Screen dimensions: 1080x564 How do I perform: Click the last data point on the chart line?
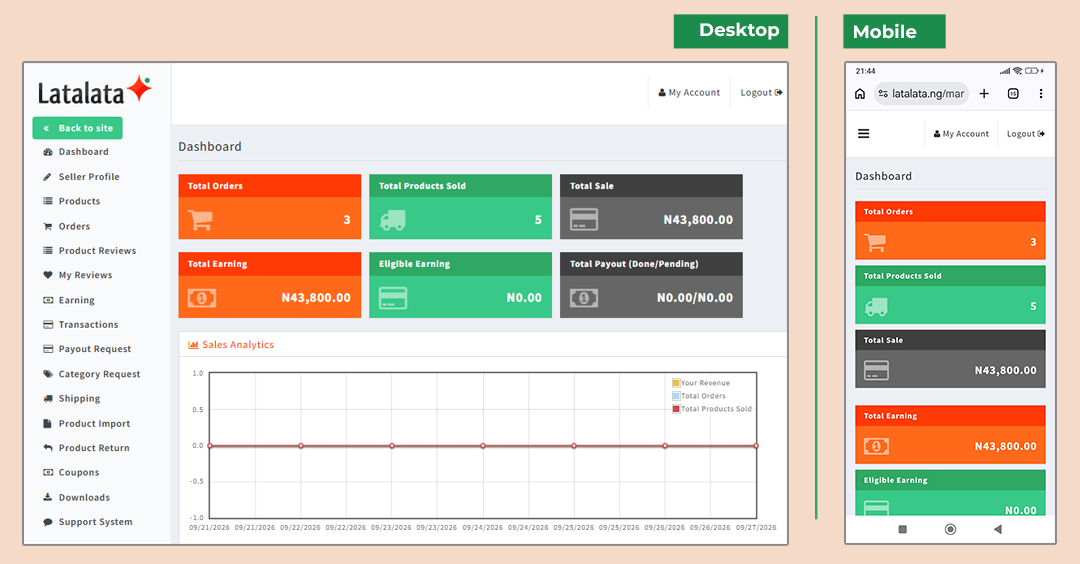pos(756,446)
